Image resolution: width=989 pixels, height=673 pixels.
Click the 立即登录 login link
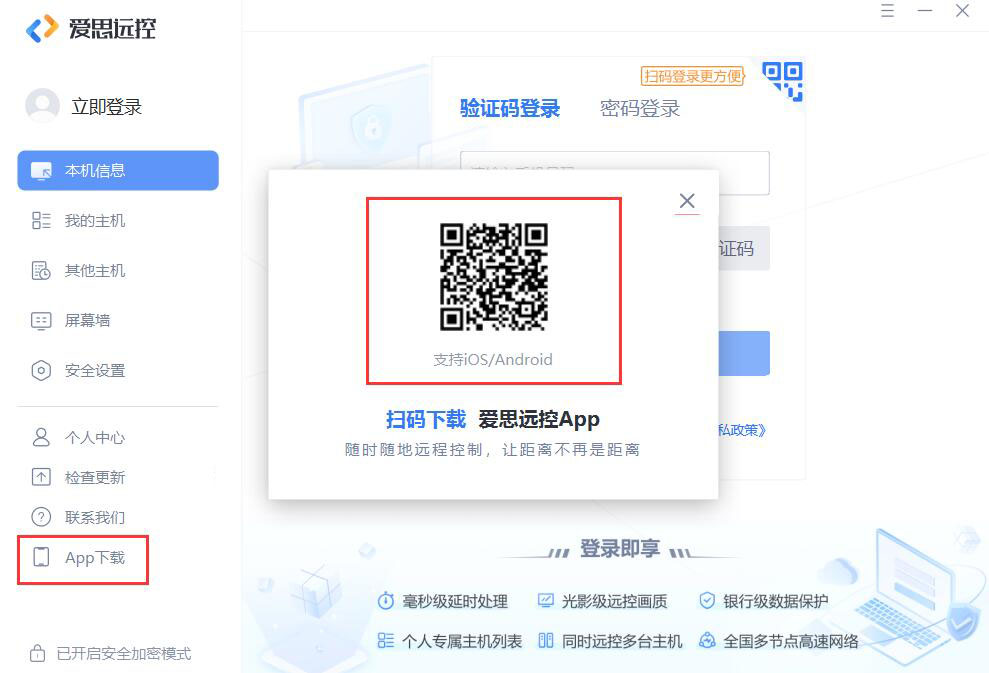(107, 107)
